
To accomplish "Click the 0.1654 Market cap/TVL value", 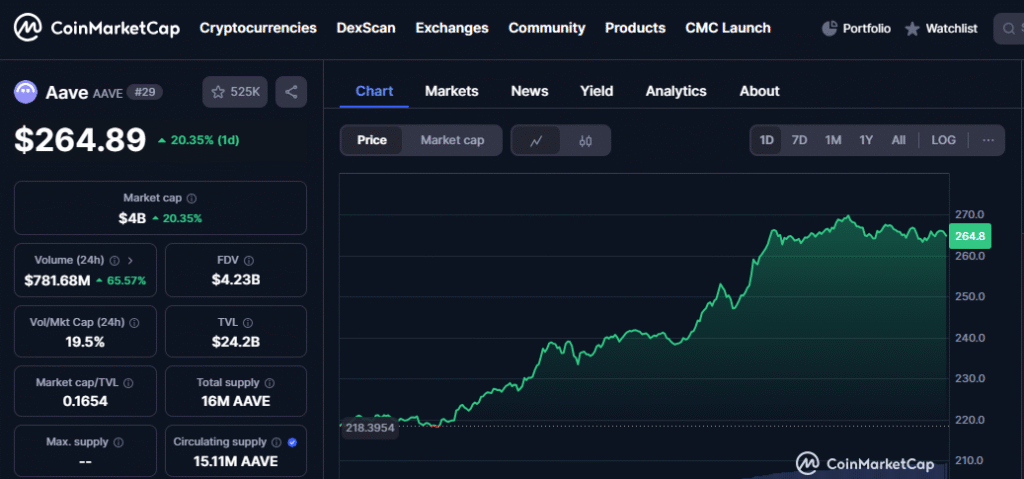I will coord(85,401).
